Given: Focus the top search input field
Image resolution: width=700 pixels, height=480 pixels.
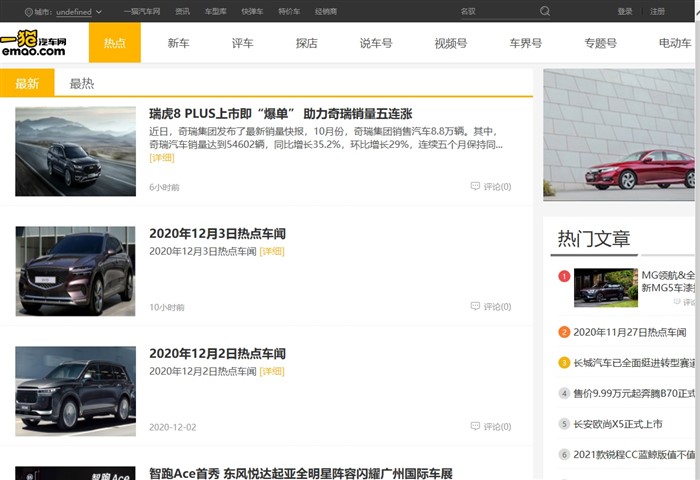Looking at the screenshot, I should pos(498,12).
